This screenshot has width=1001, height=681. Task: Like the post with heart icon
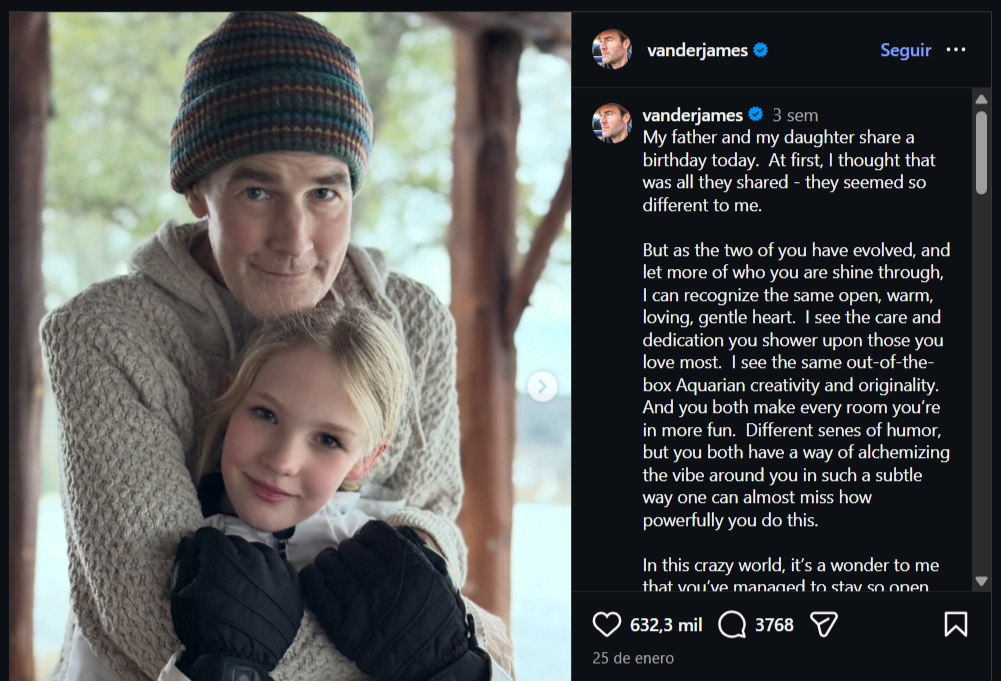[607, 625]
